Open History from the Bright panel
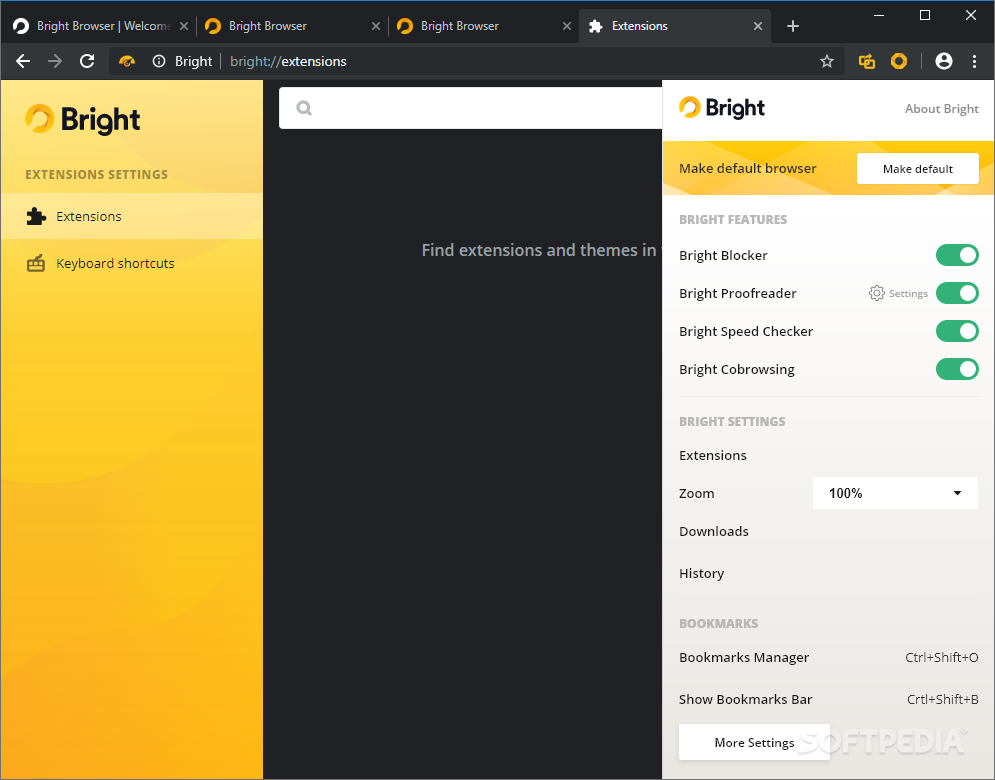Screen dimensions: 995x780 (701, 573)
